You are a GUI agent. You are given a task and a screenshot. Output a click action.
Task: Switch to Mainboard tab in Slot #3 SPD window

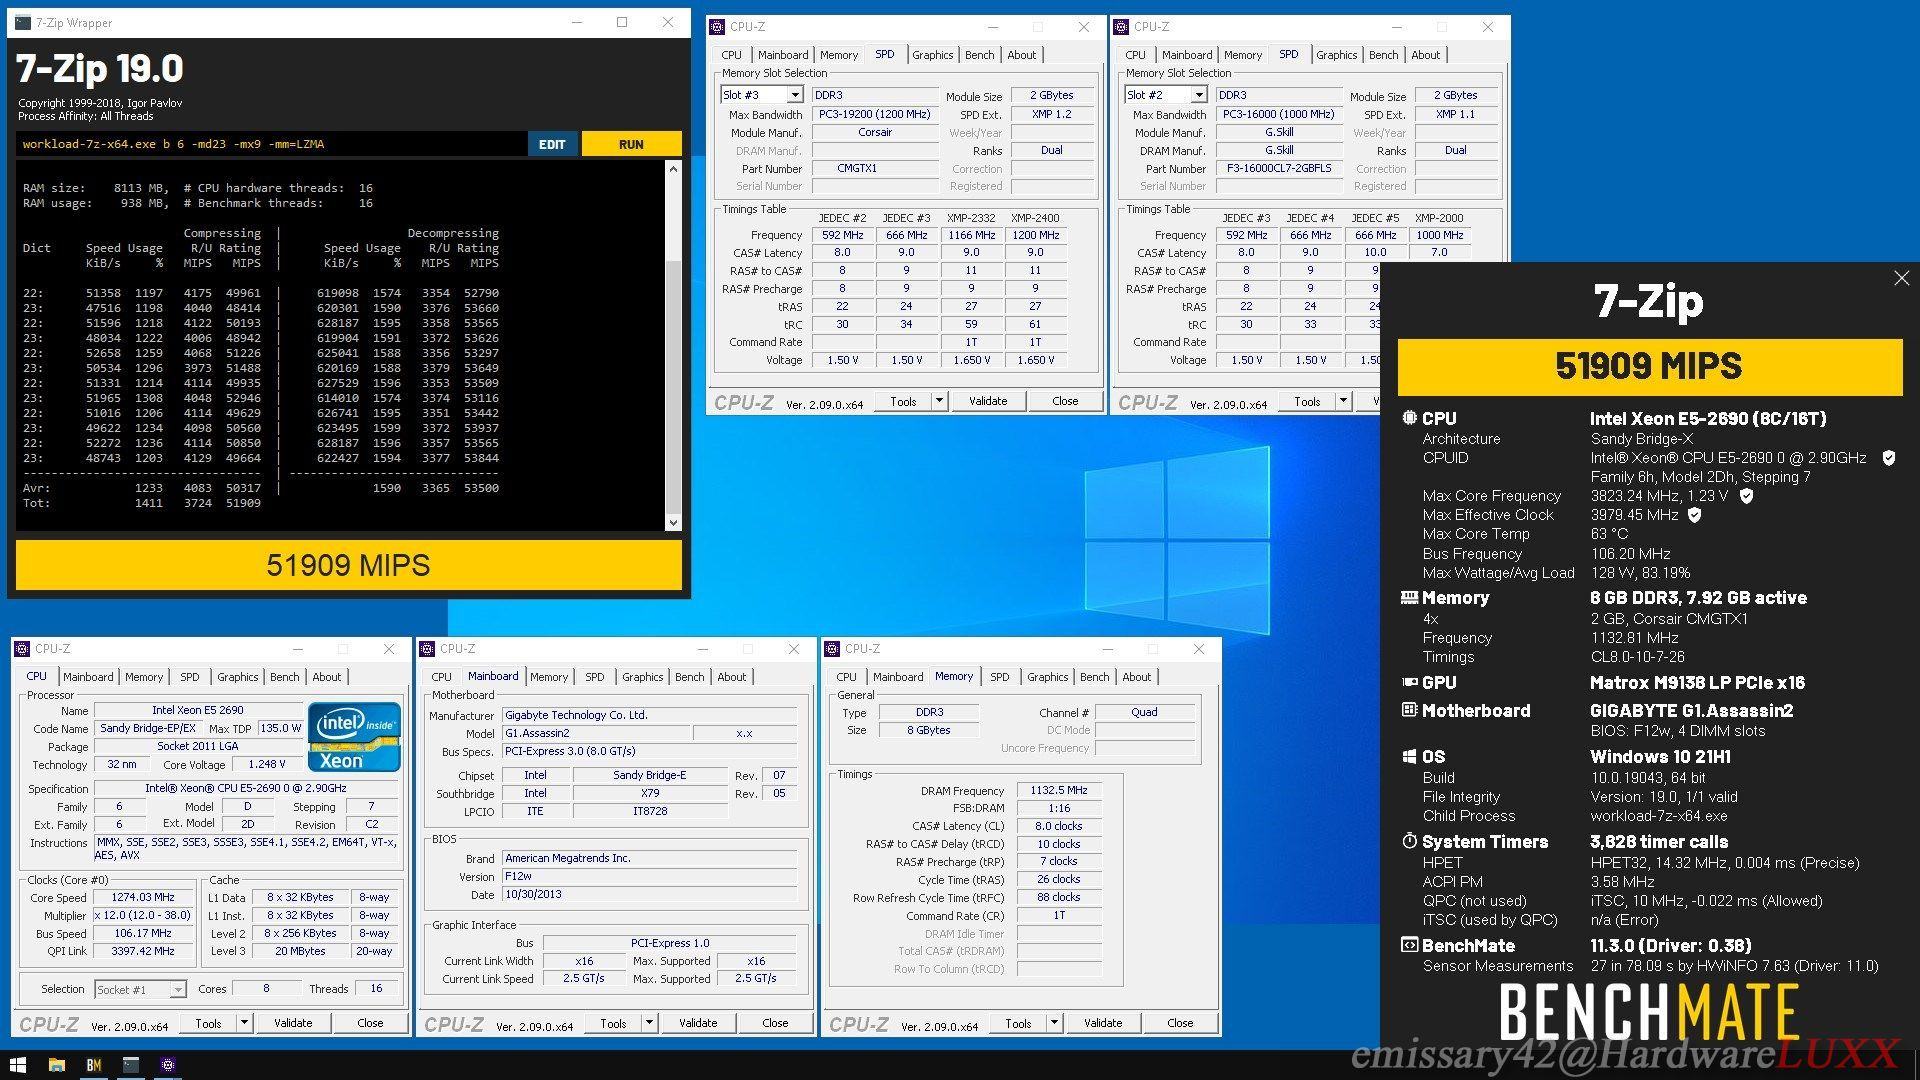(782, 55)
